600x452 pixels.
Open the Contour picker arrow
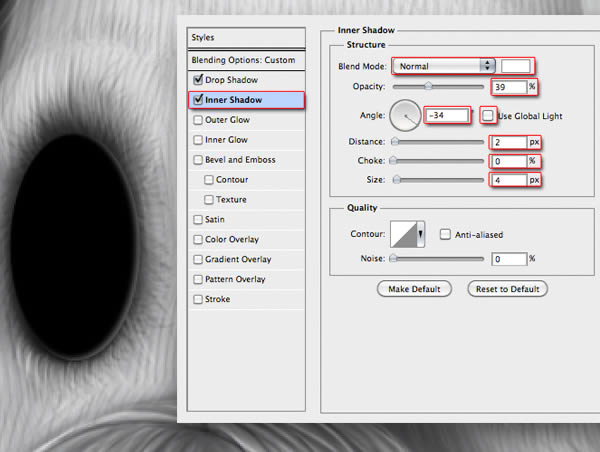point(421,233)
